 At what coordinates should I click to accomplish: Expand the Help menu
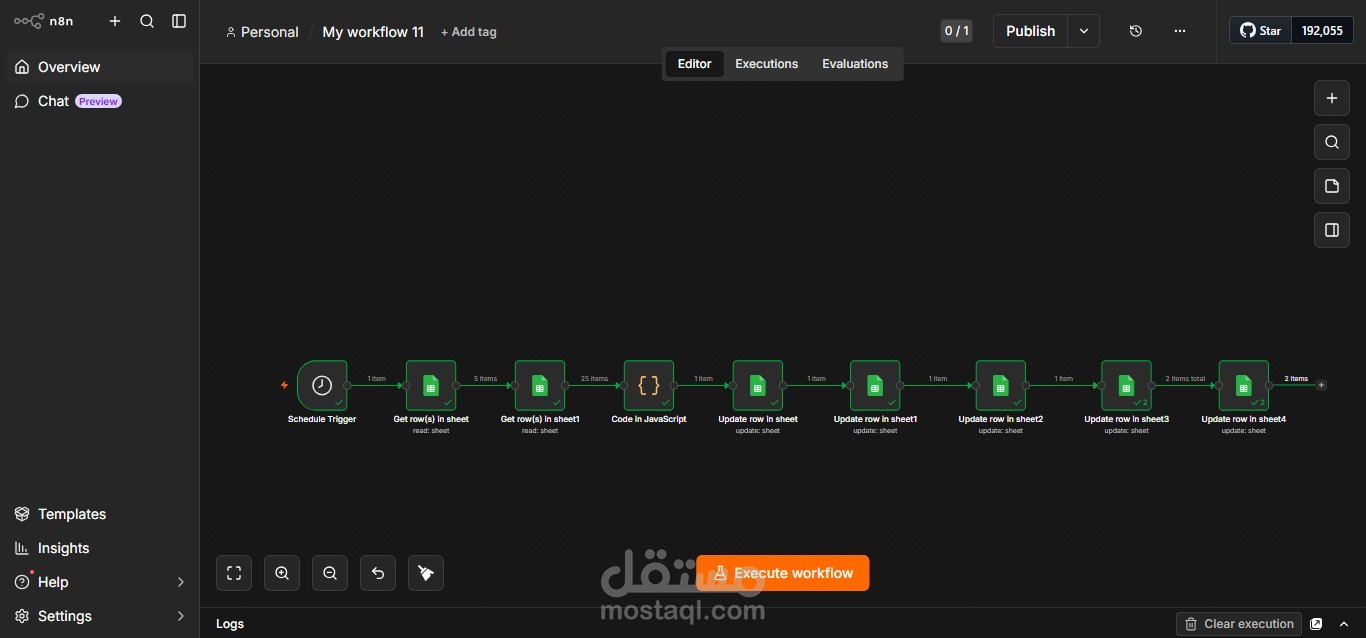pos(99,582)
